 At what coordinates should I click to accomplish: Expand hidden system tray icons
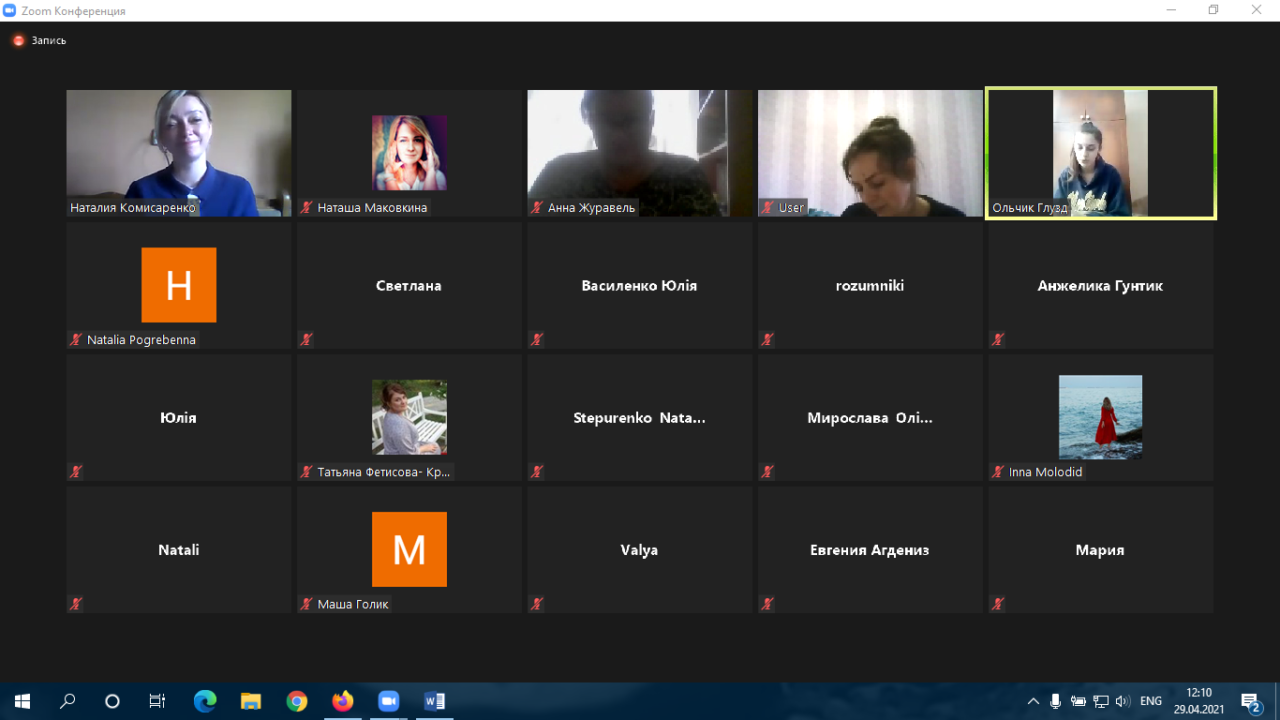(1033, 701)
